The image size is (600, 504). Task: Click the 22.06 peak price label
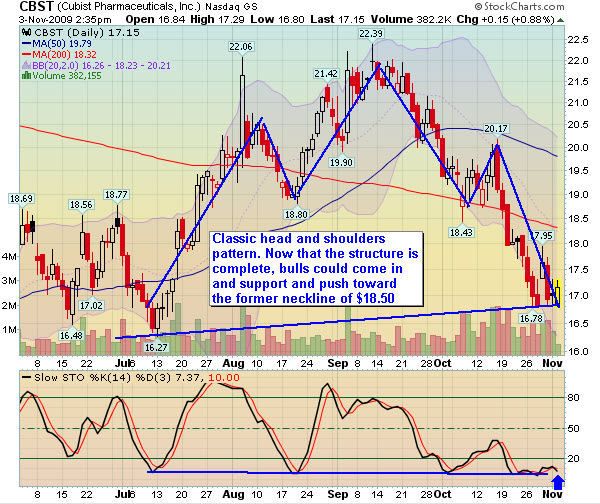241,47
